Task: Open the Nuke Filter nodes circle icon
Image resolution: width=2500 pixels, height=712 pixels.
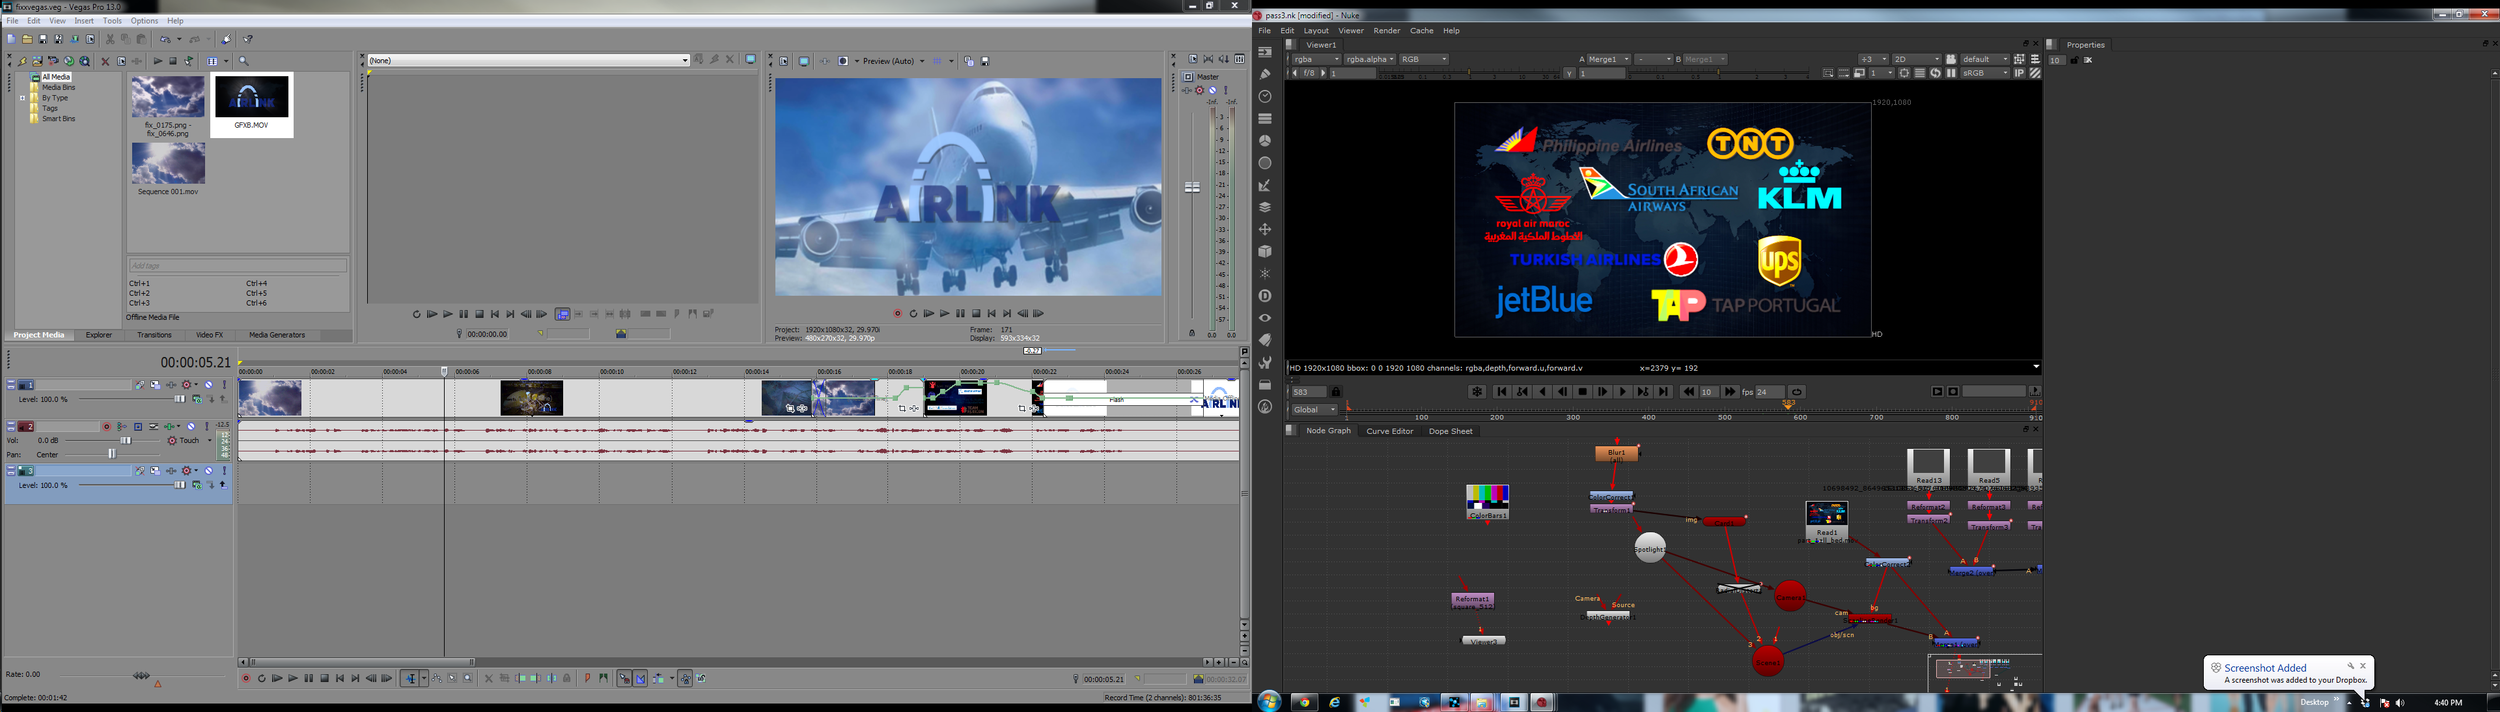Action: tap(1265, 162)
